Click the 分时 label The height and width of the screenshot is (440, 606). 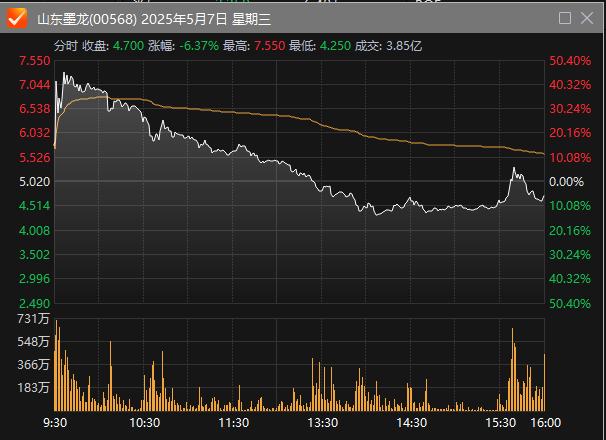coord(66,46)
